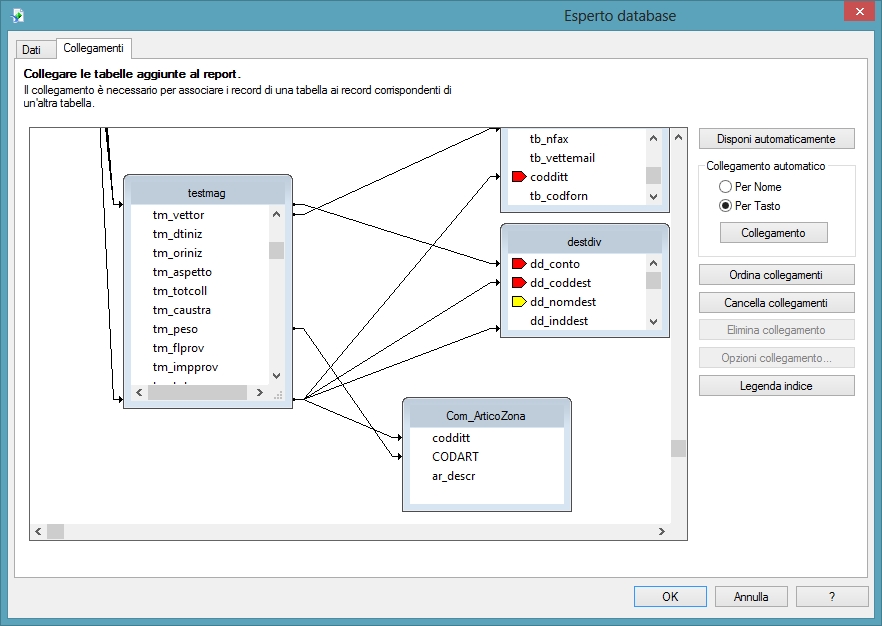Click diagram canvas horizontal scrollbar thumb
The image size is (882, 626).
click(x=55, y=531)
